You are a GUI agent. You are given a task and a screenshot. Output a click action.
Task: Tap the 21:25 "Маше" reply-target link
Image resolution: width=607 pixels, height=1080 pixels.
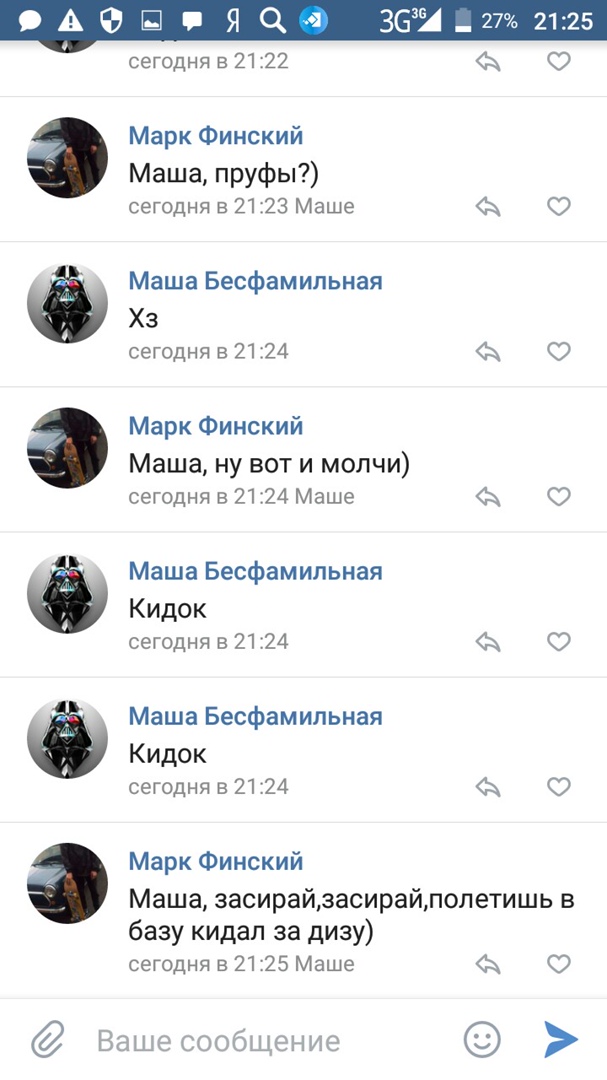[x=324, y=964]
